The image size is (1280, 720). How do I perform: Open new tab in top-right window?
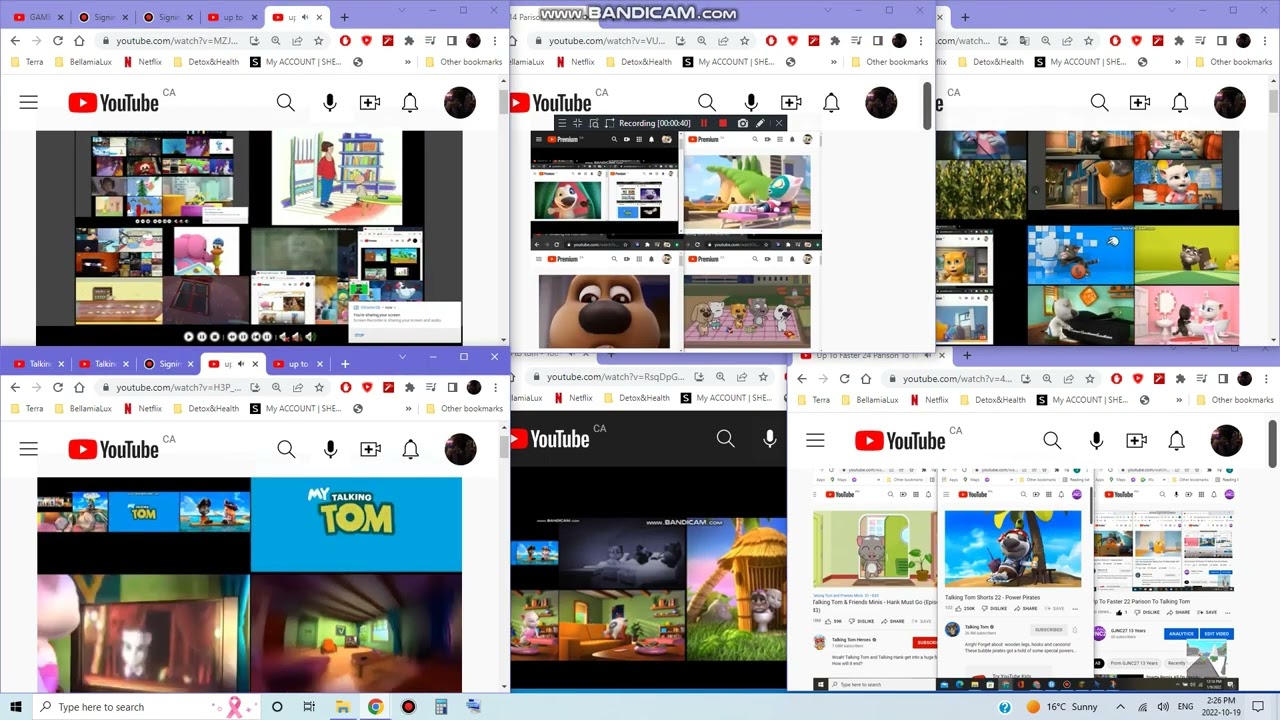click(x=965, y=17)
